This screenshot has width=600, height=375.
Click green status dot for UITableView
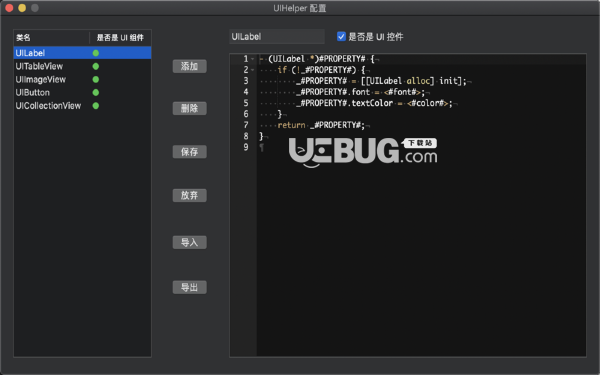click(96, 66)
